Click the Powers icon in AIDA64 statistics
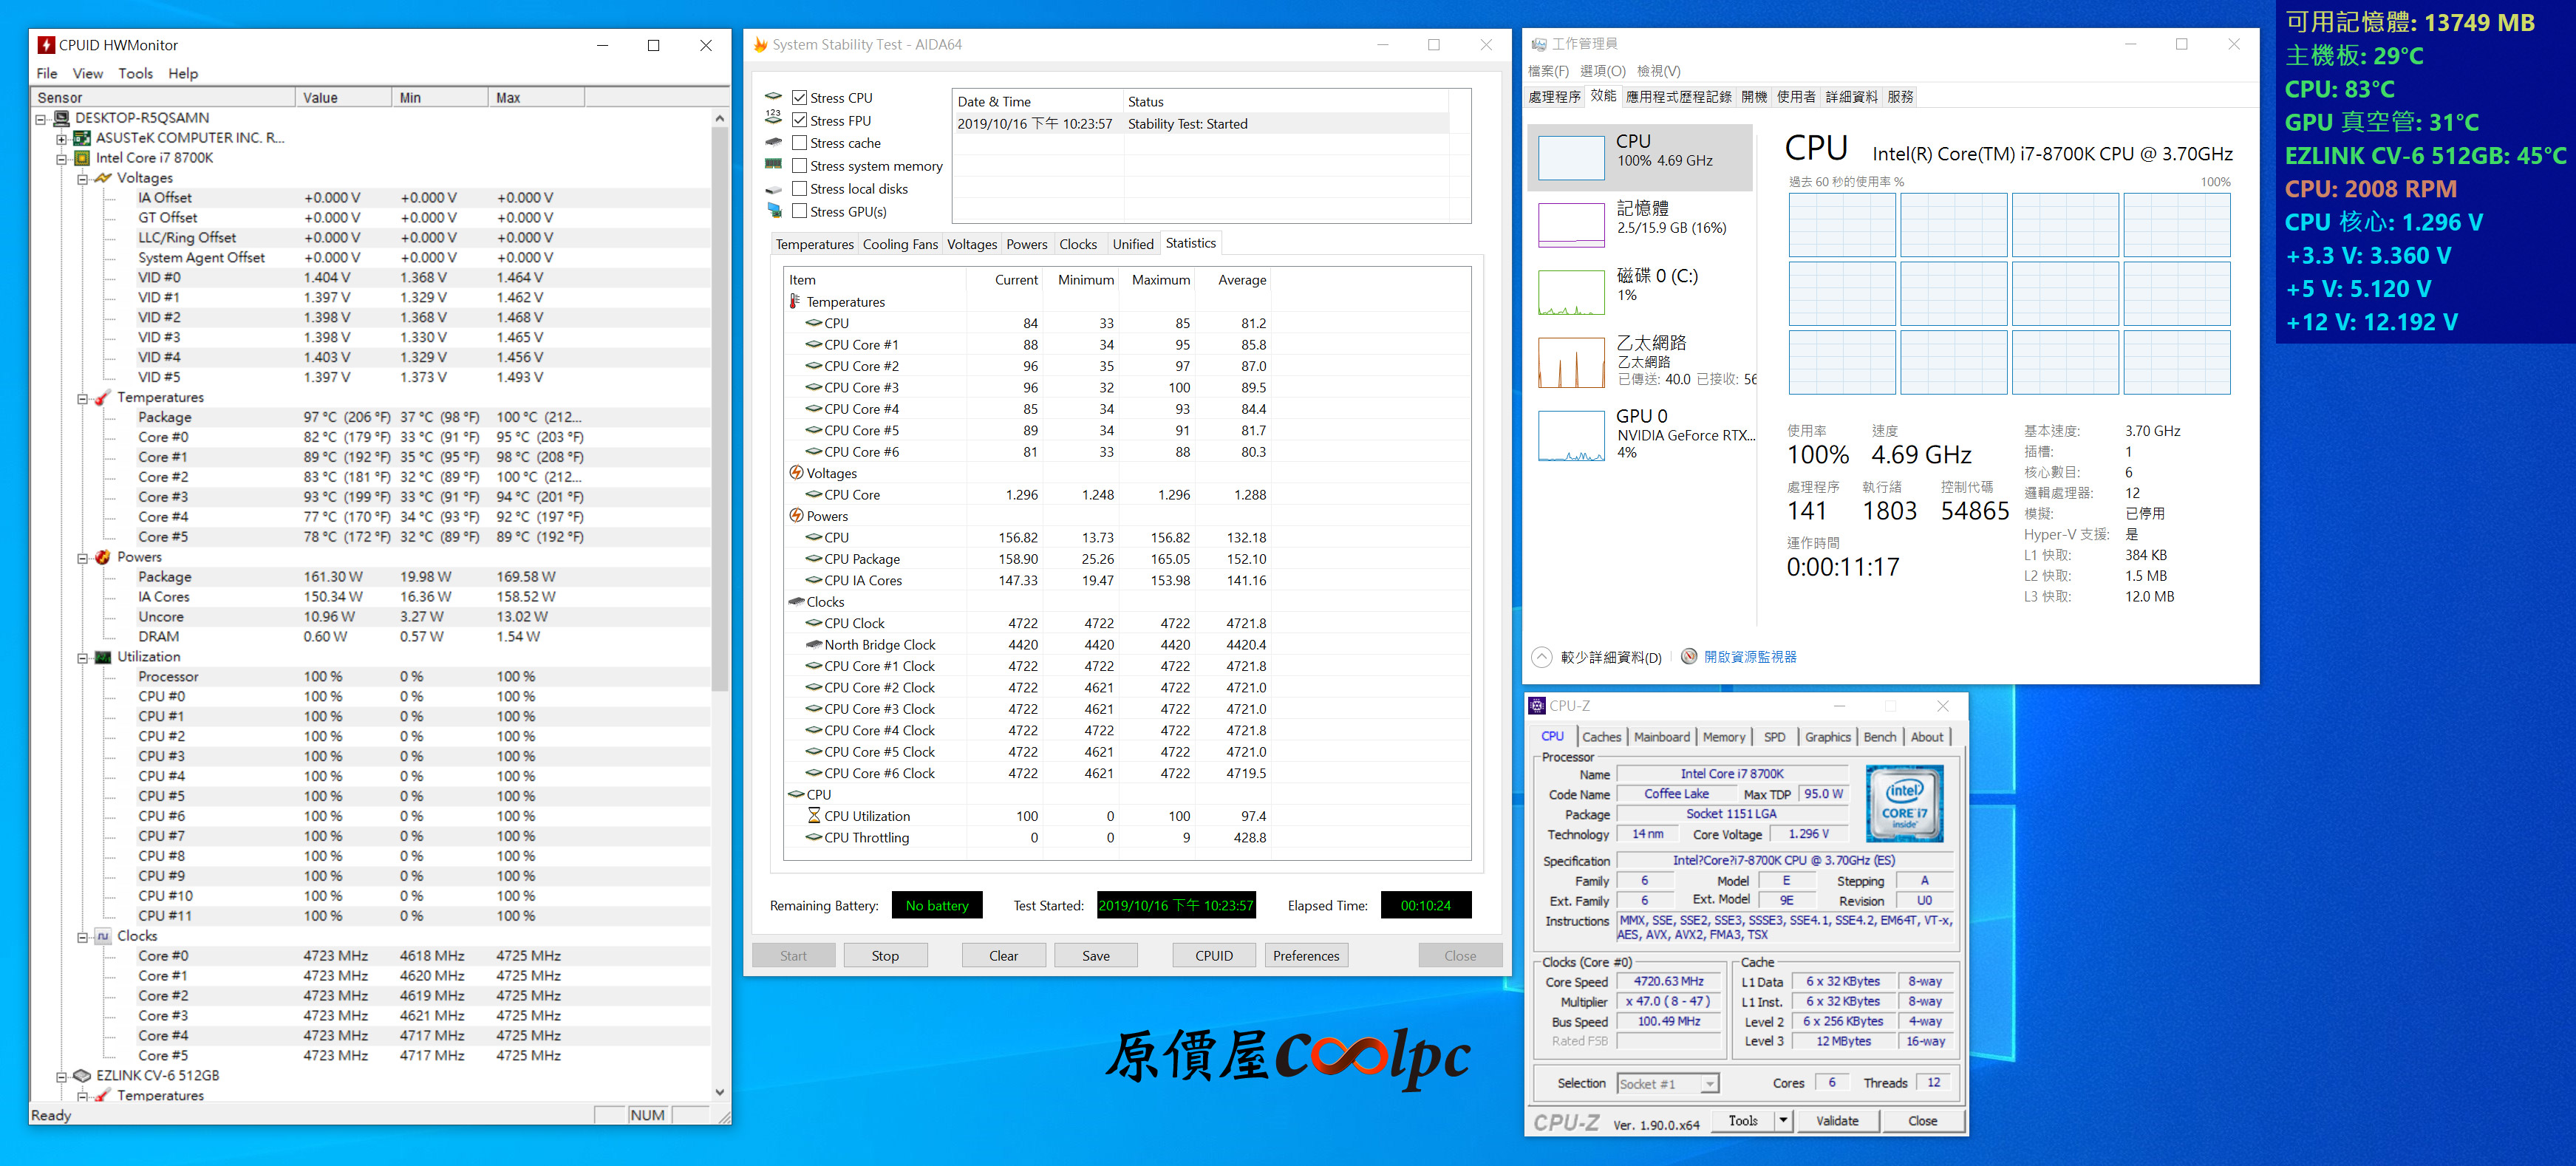Screen dimensions: 2576x1166 tap(796, 516)
